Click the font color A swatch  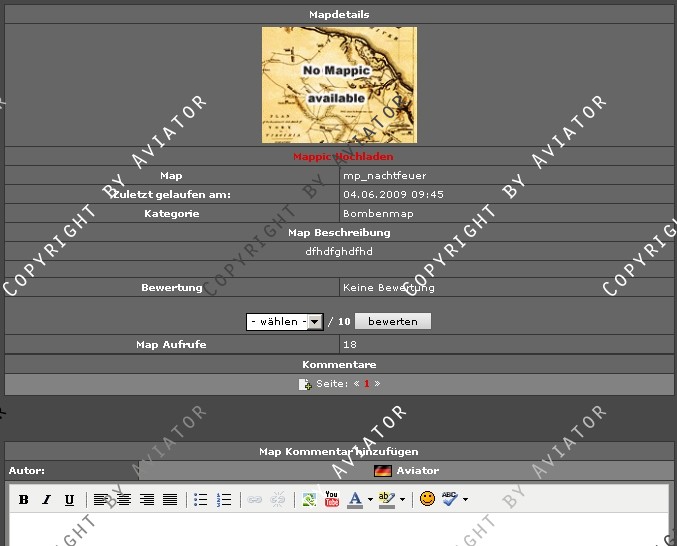click(x=355, y=499)
